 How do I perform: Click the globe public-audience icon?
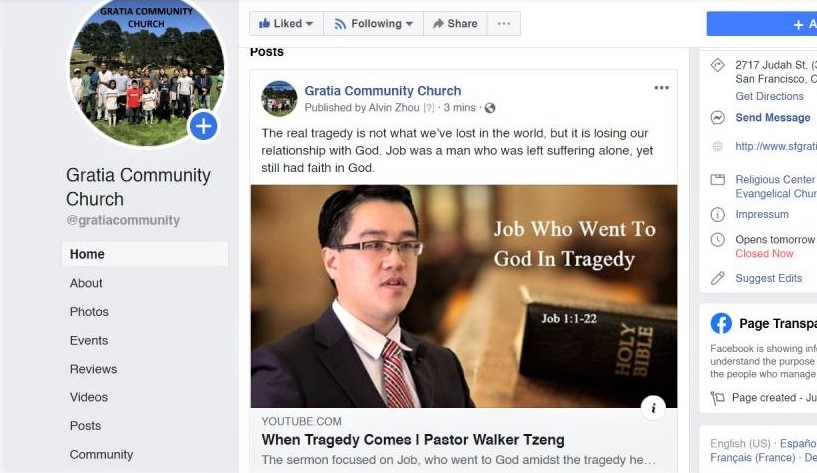pos(490,108)
